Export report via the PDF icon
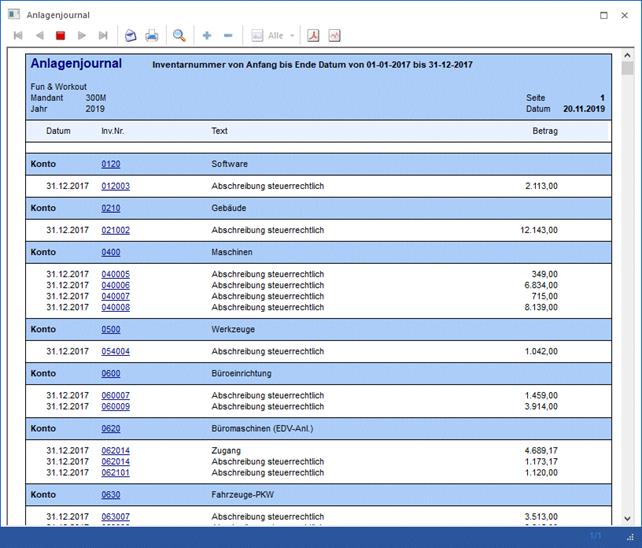The image size is (642, 548). coord(313,36)
